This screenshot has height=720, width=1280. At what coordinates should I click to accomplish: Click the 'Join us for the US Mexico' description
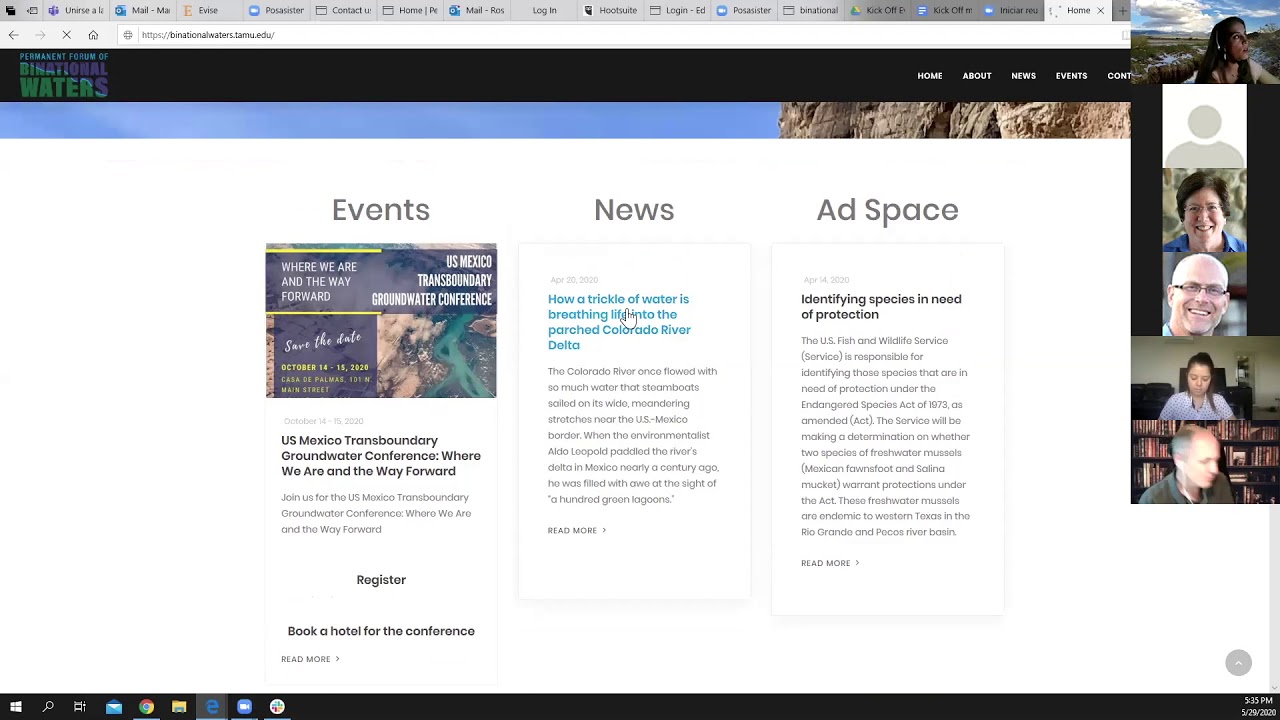[x=376, y=513]
